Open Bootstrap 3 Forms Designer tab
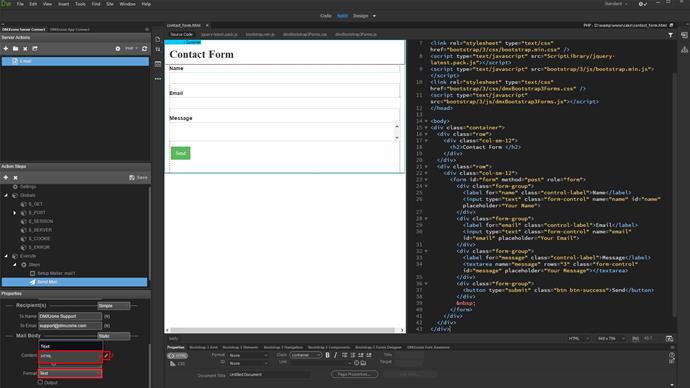The image size is (690, 388). (378, 348)
